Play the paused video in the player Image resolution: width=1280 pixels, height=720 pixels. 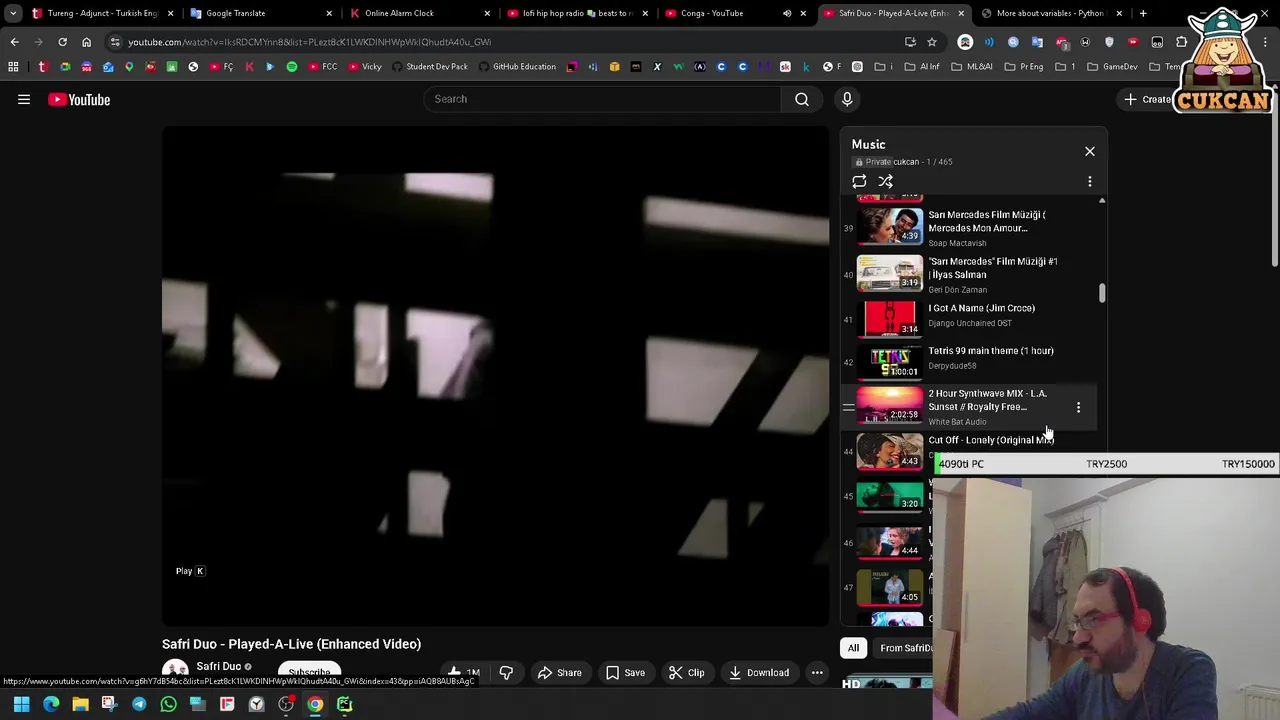pyautogui.click(x=495, y=376)
